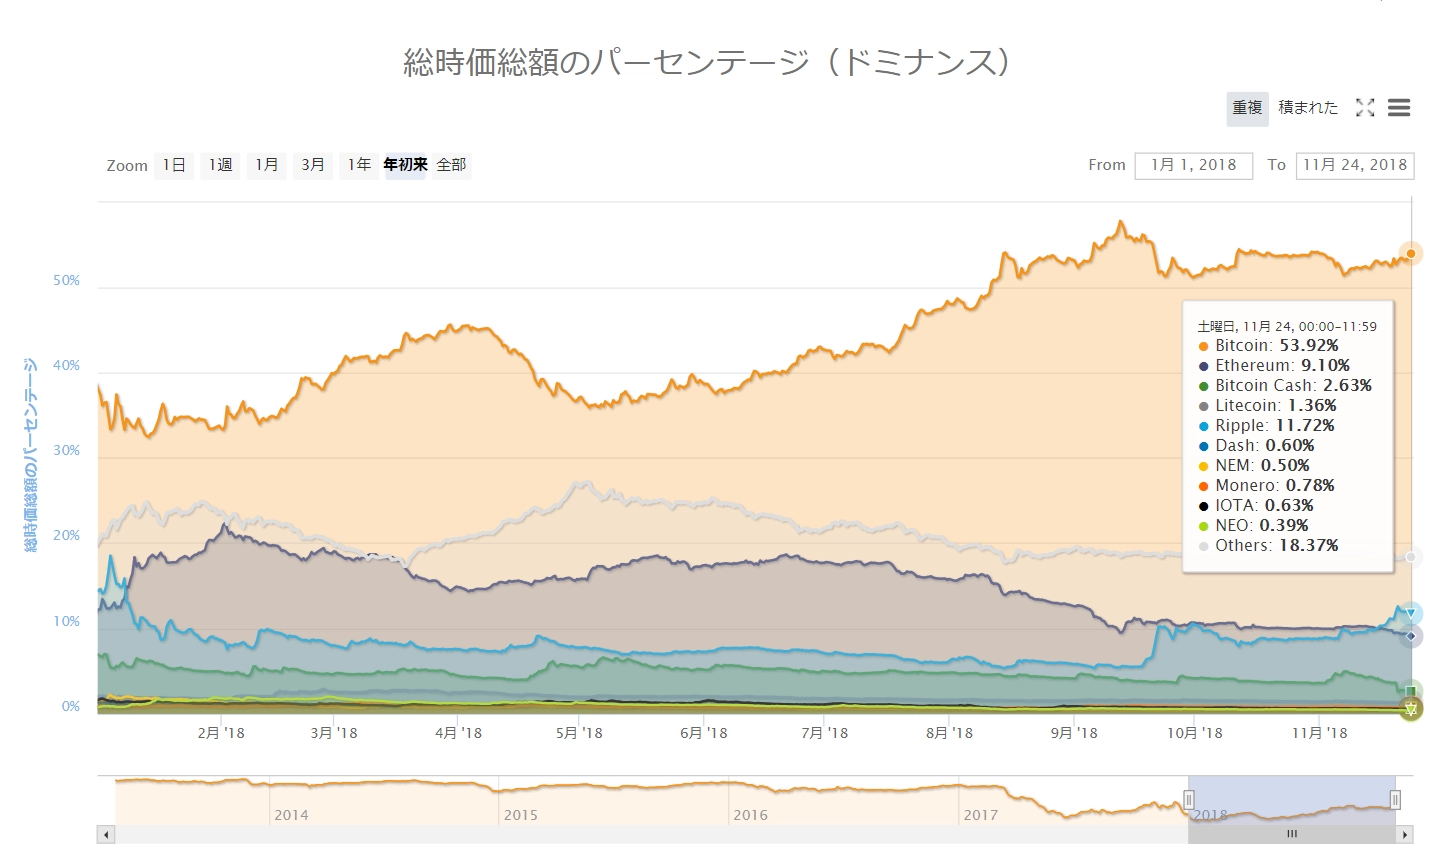Set zoom range to 1週
The image size is (1437, 861).
click(220, 165)
